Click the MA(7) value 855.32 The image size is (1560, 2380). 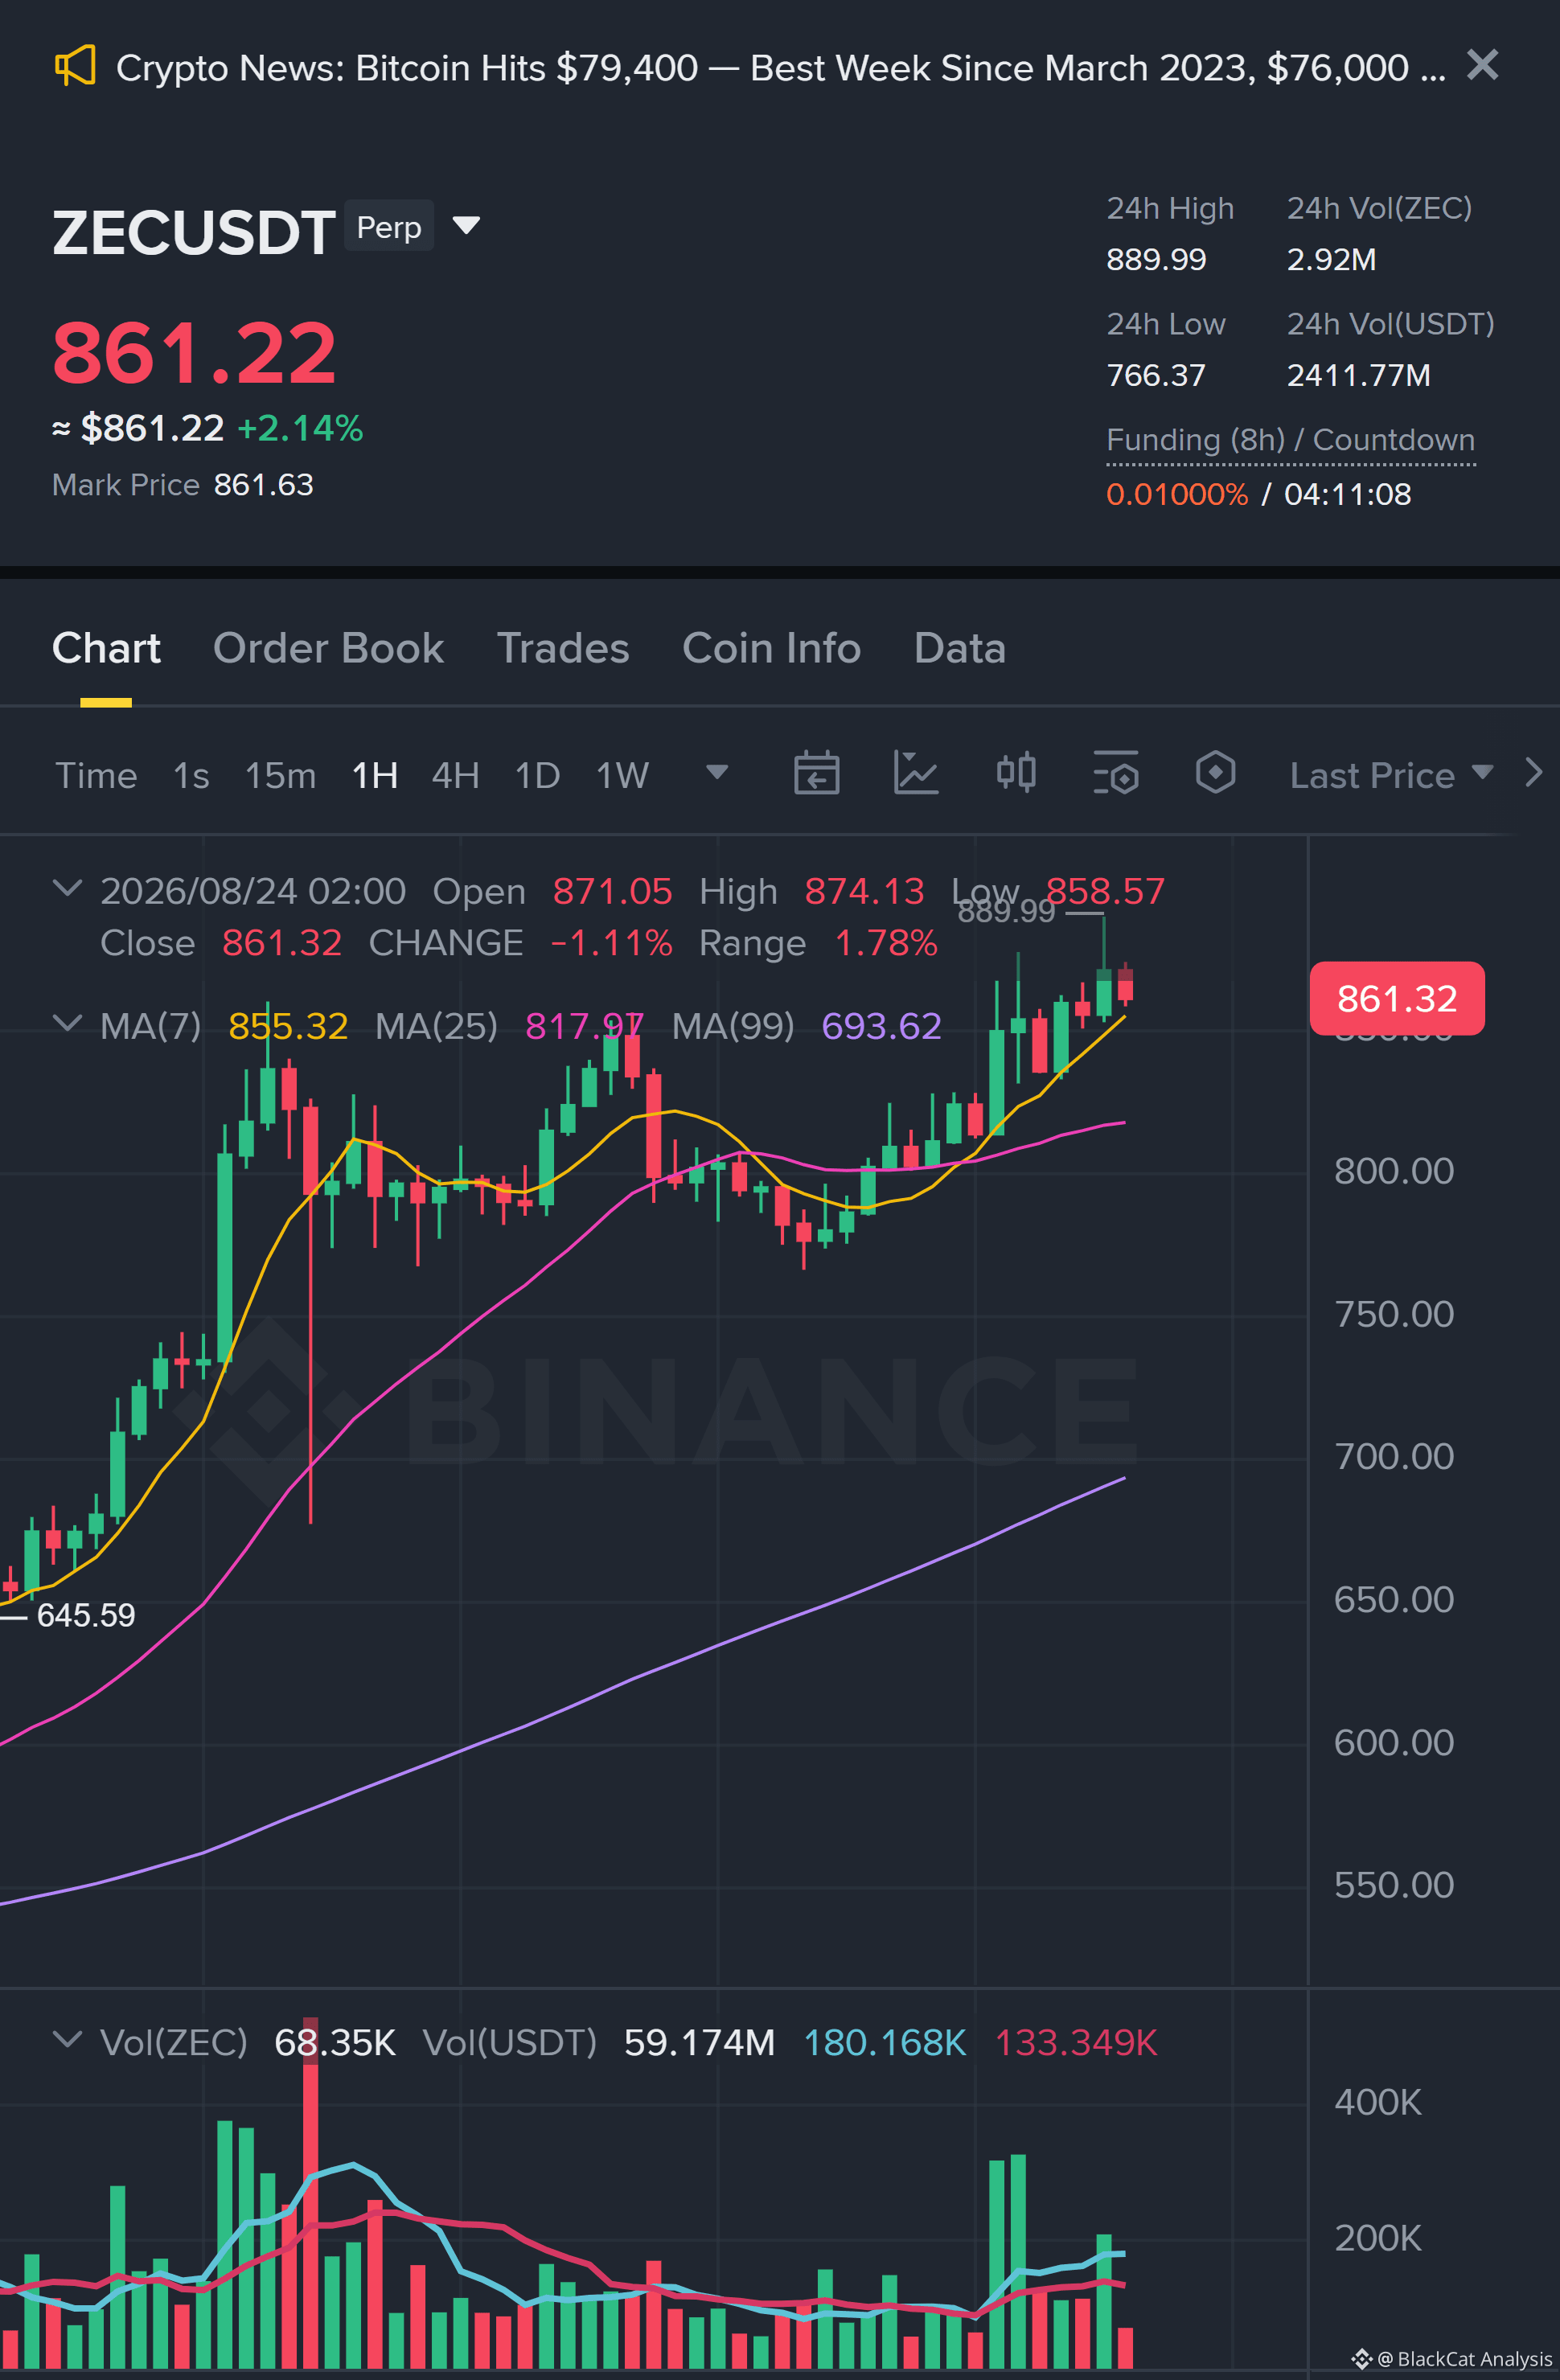(288, 1026)
